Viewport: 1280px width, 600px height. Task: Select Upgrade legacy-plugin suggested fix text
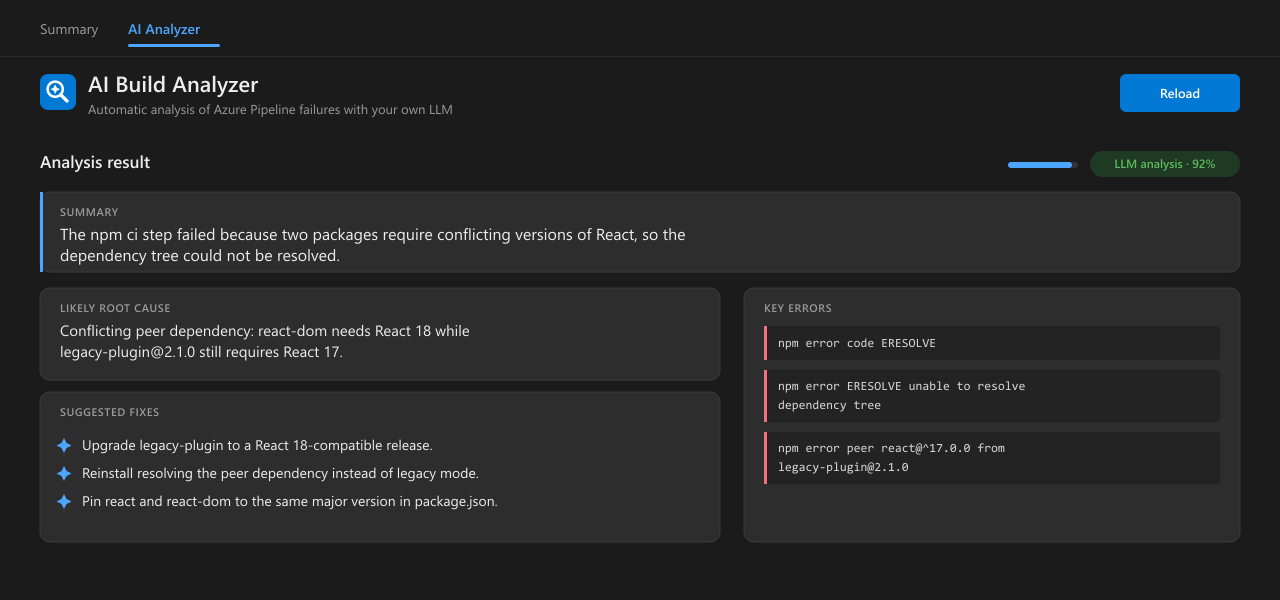(x=257, y=445)
